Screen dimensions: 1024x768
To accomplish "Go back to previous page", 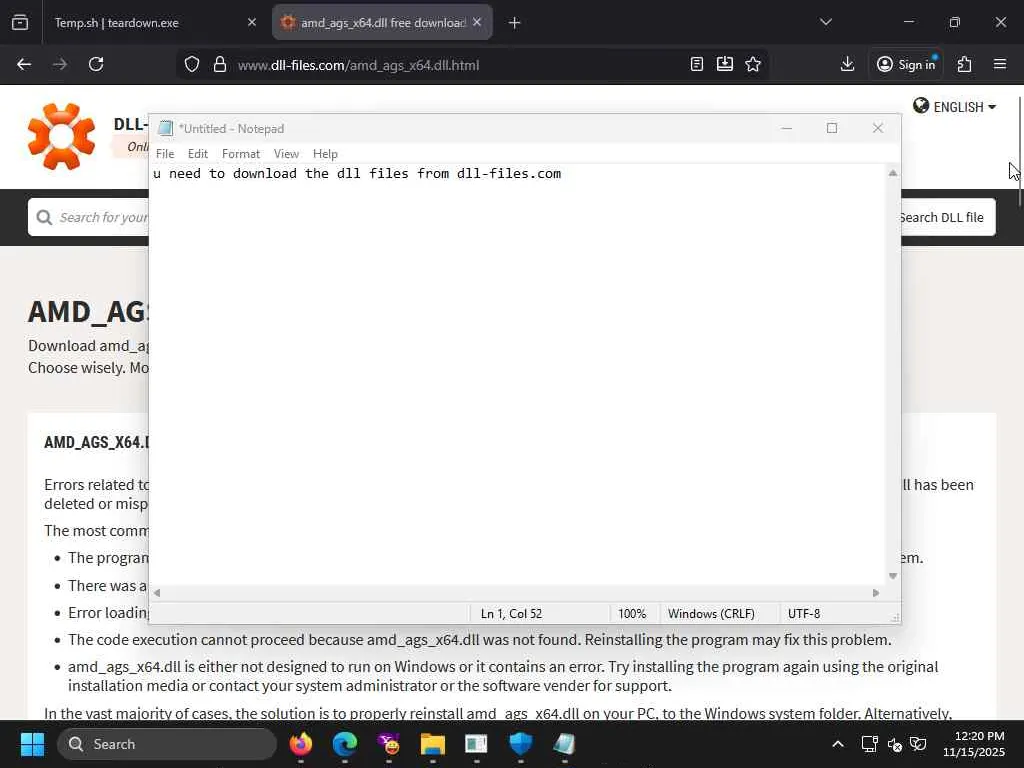I will click(24, 64).
